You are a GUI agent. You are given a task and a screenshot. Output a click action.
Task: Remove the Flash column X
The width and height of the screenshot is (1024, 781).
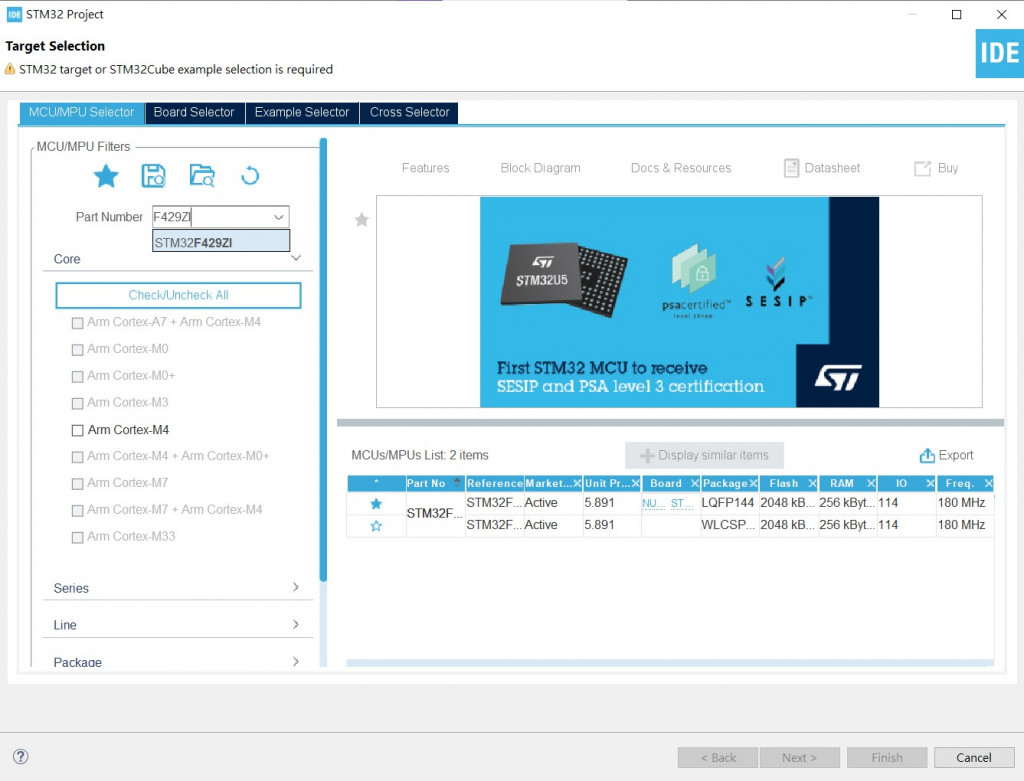click(x=812, y=483)
